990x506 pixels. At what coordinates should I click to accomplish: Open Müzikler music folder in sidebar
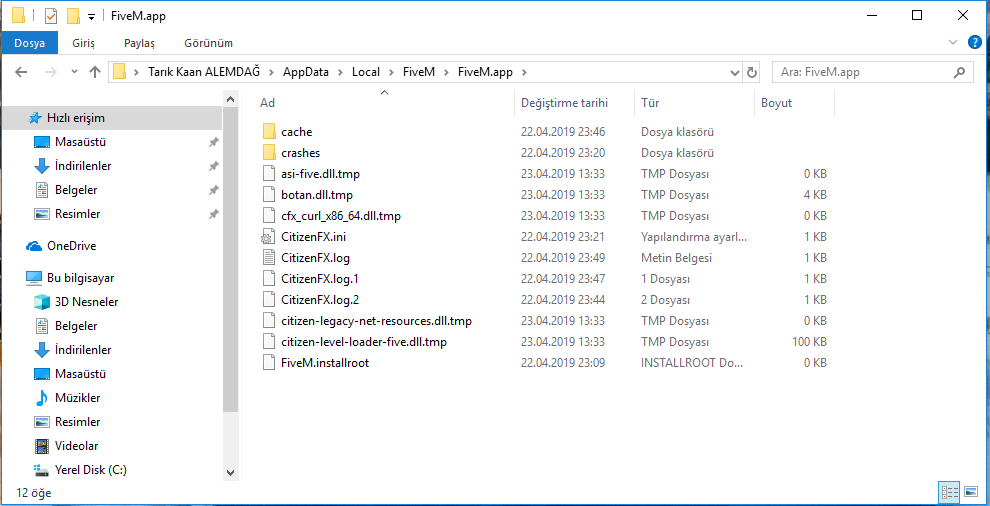click(76, 398)
